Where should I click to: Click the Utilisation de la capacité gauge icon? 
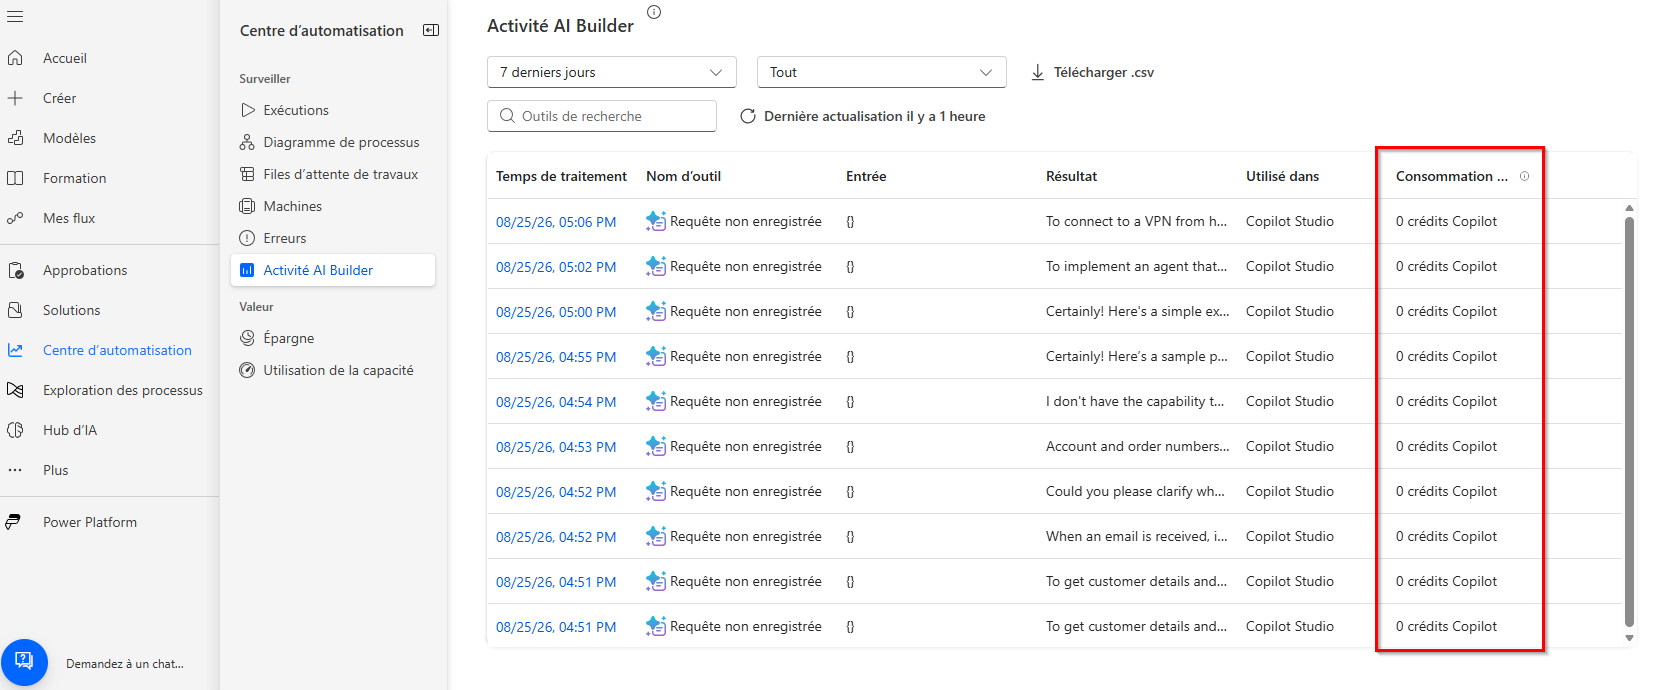tap(247, 370)
